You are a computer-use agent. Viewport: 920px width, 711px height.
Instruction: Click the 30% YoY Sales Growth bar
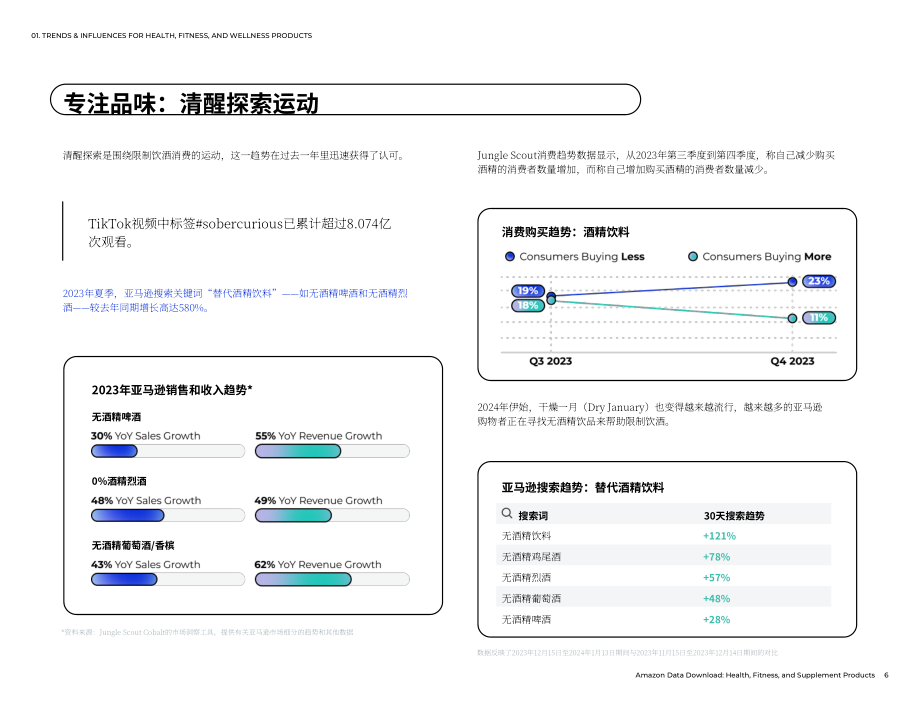[x=168, y=451]
